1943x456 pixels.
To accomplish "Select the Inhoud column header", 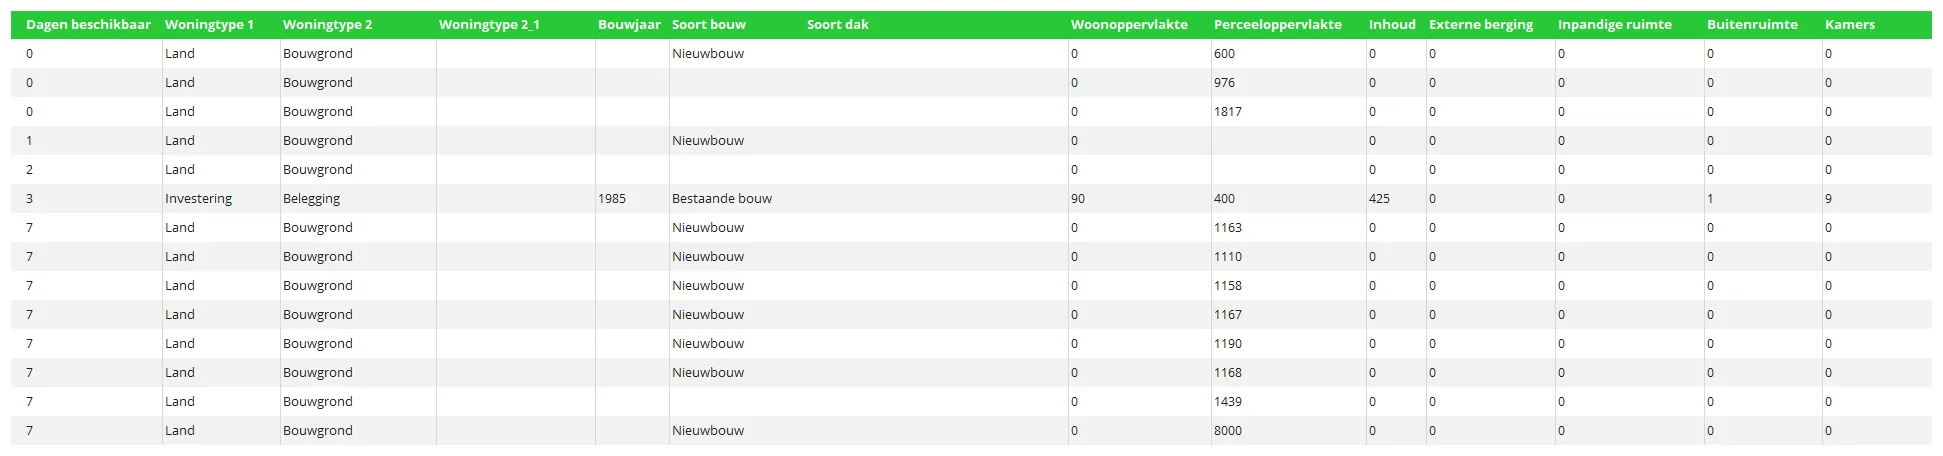I will click(x=1392, y=25).
